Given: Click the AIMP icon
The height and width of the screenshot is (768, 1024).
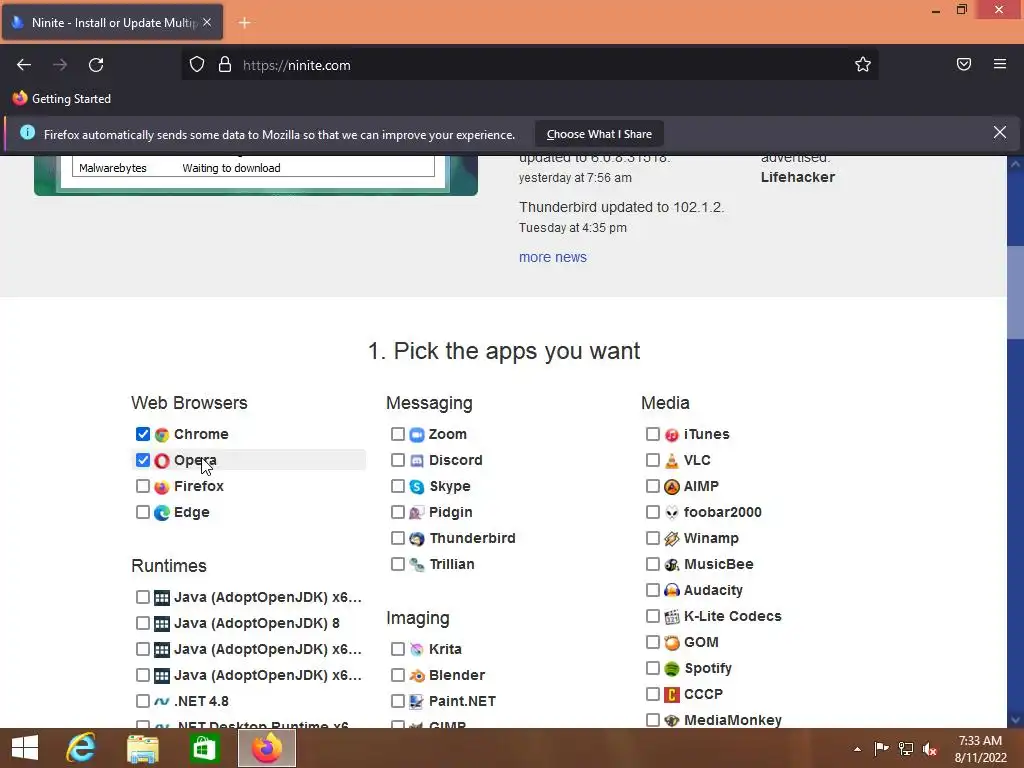Looking at the screenshot, I should tap(671, 487).
